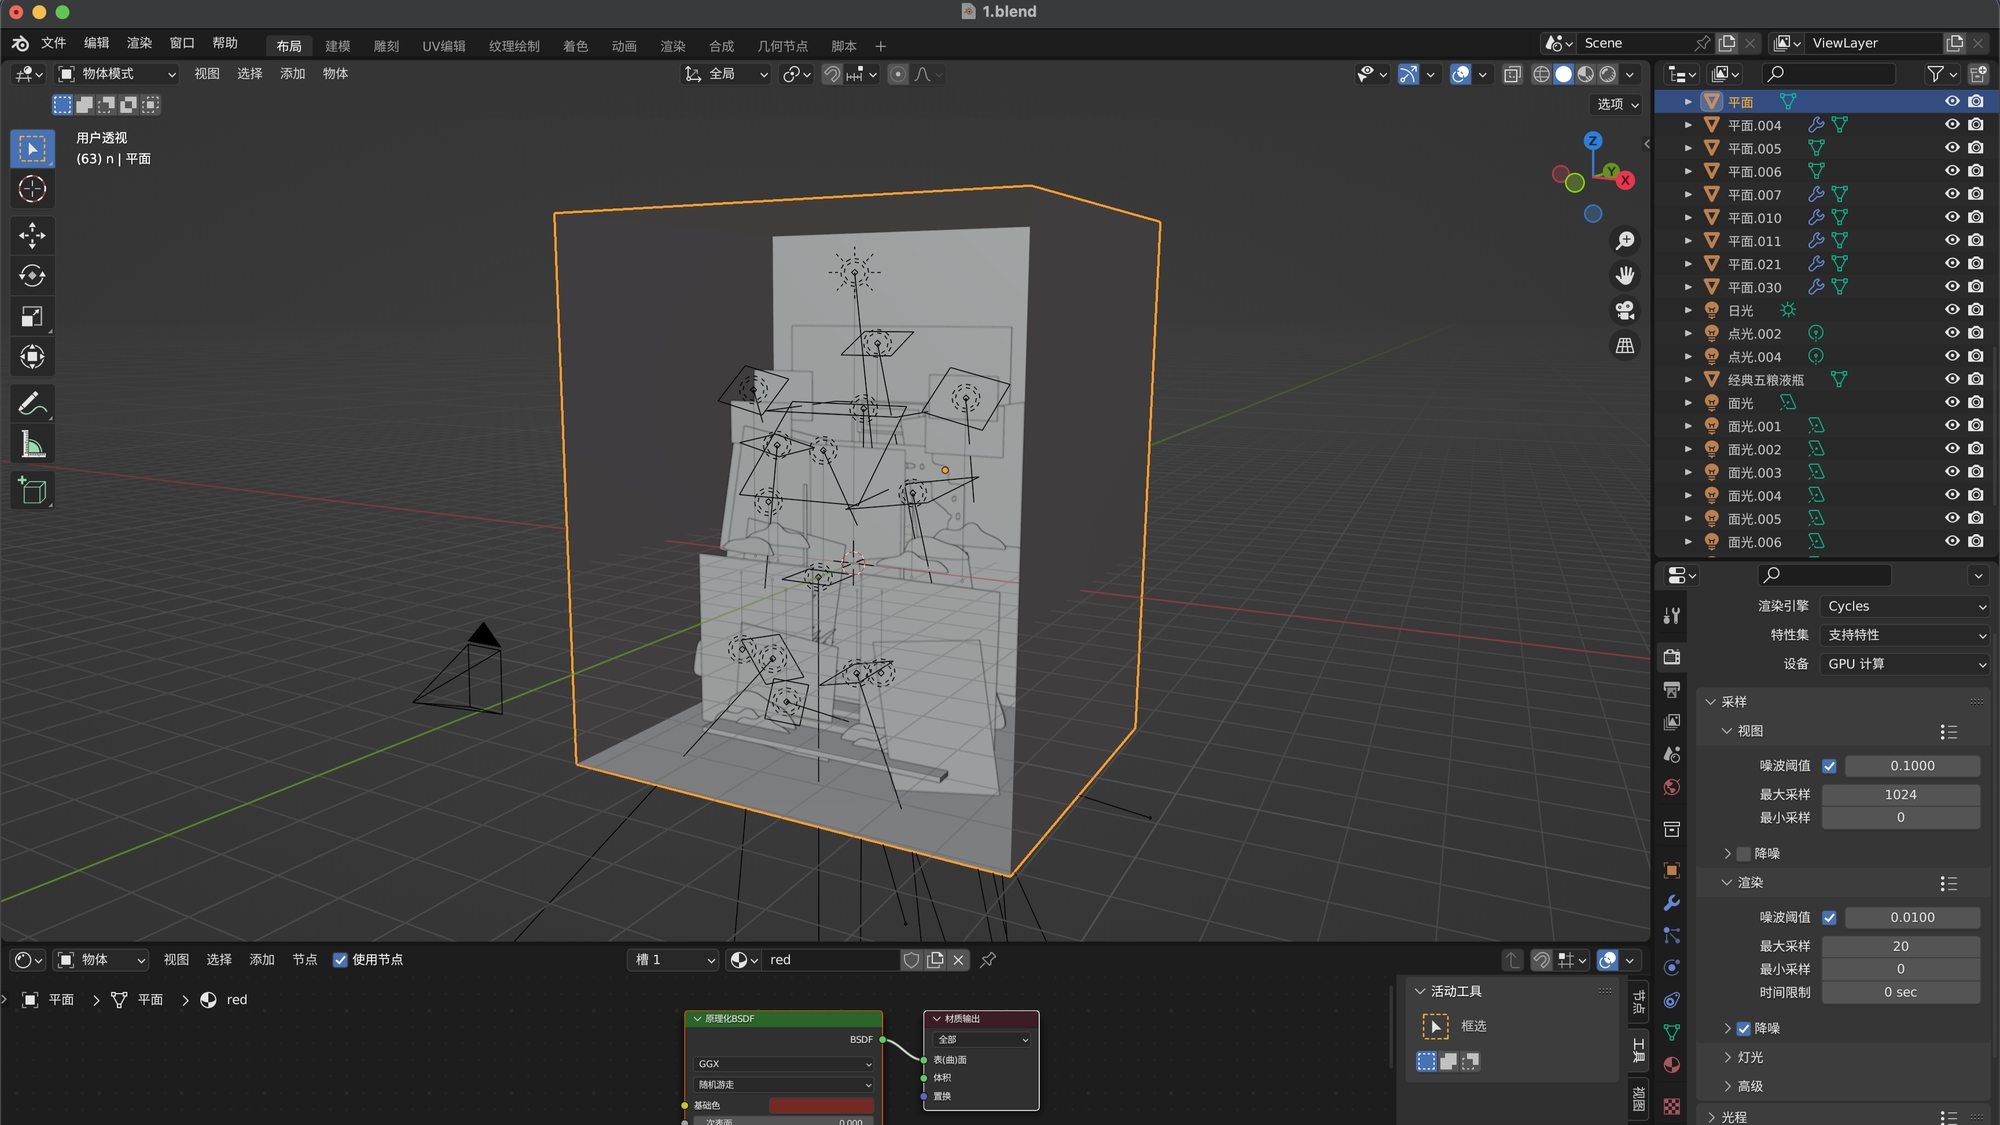The height and width of the screenshot is (1125, 2000).
Task: Hide 平面.004 in viewport via eye icon
Action: pos(1952,125)
